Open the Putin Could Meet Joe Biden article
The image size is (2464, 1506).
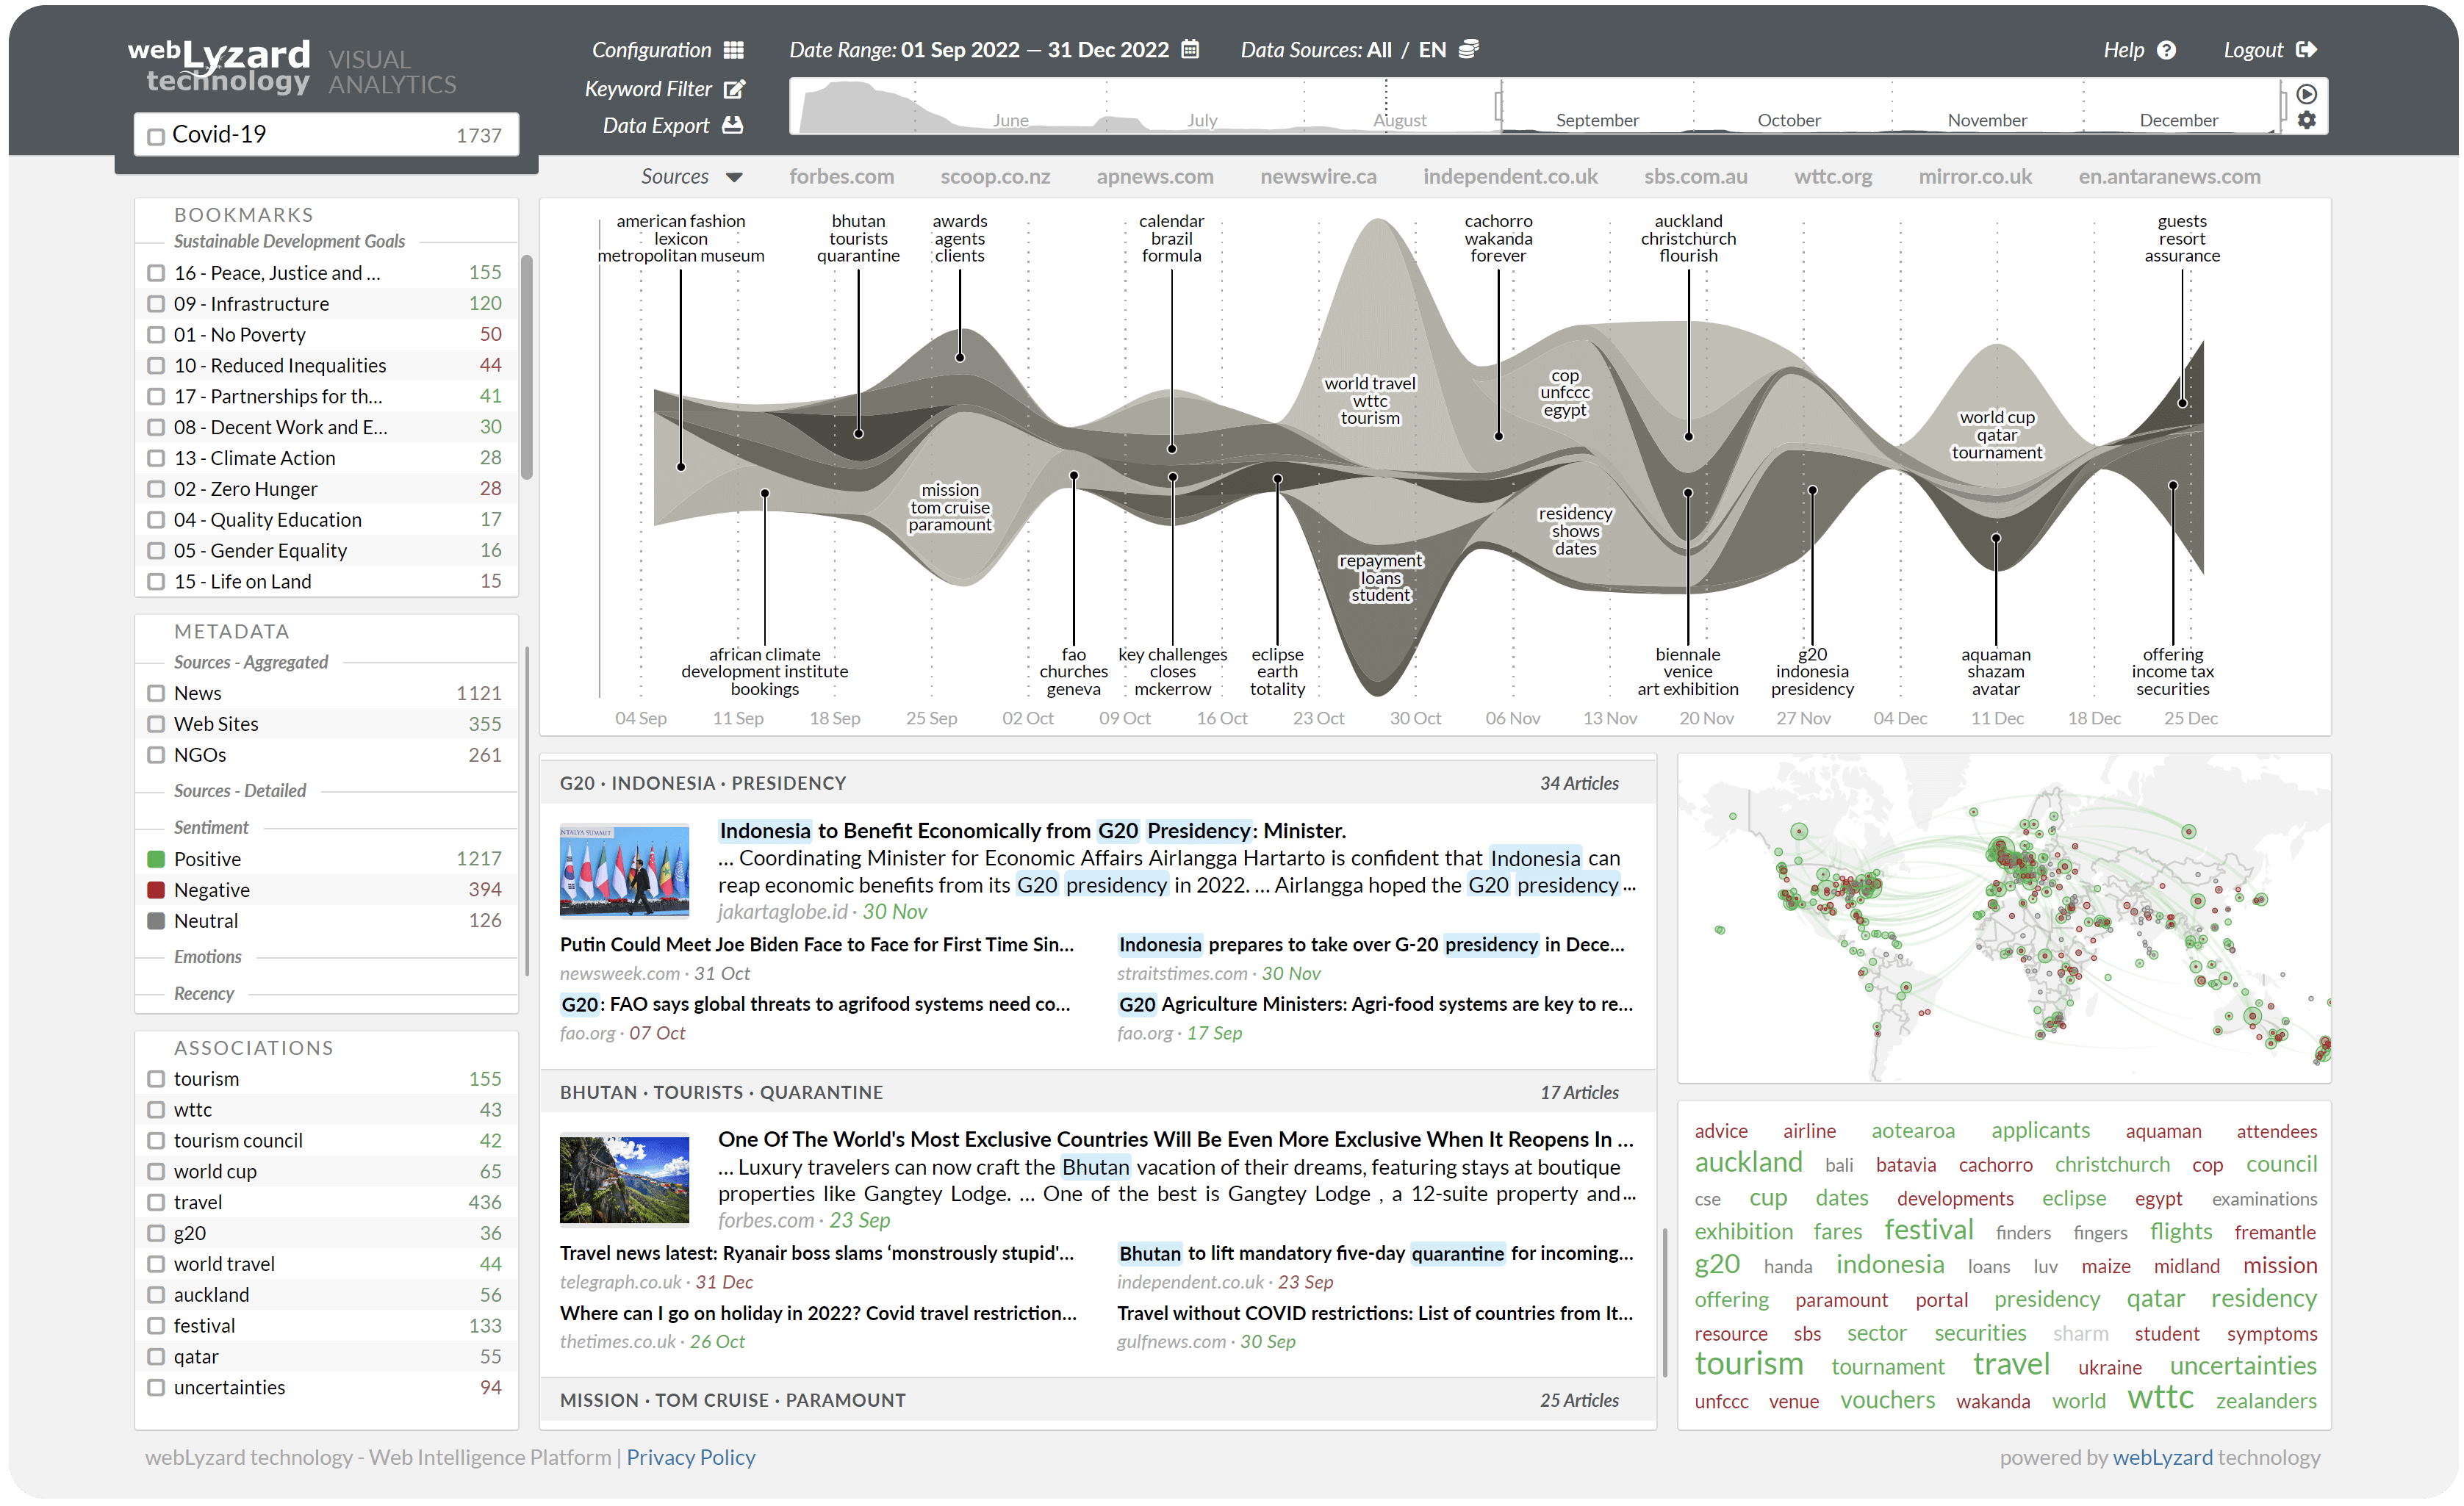coord(817,944)
